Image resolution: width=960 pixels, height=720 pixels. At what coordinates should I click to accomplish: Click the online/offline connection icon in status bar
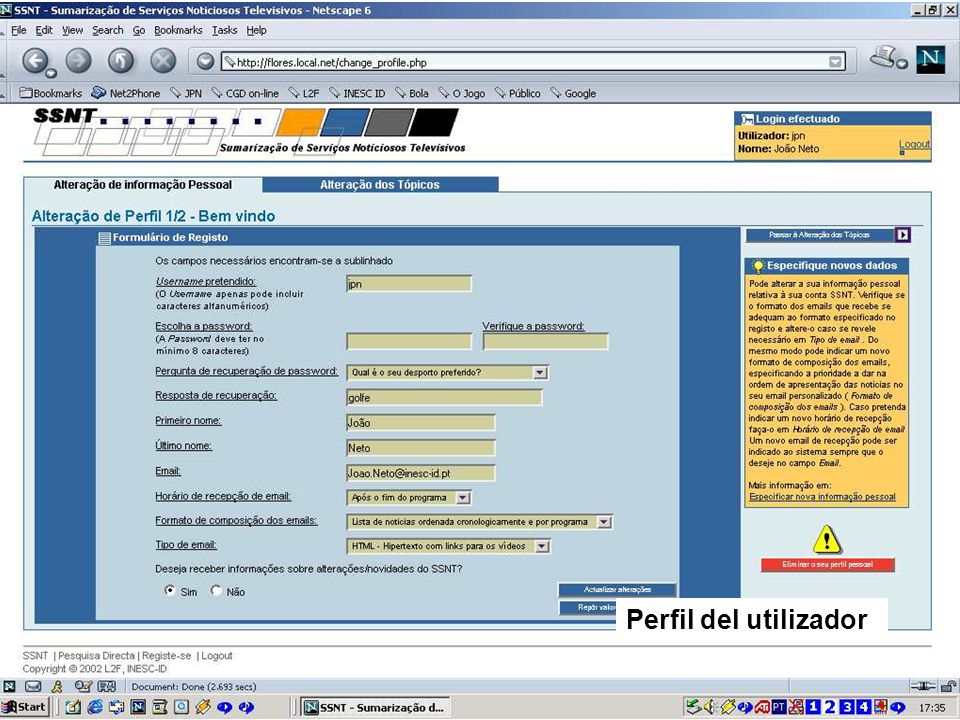923,686
